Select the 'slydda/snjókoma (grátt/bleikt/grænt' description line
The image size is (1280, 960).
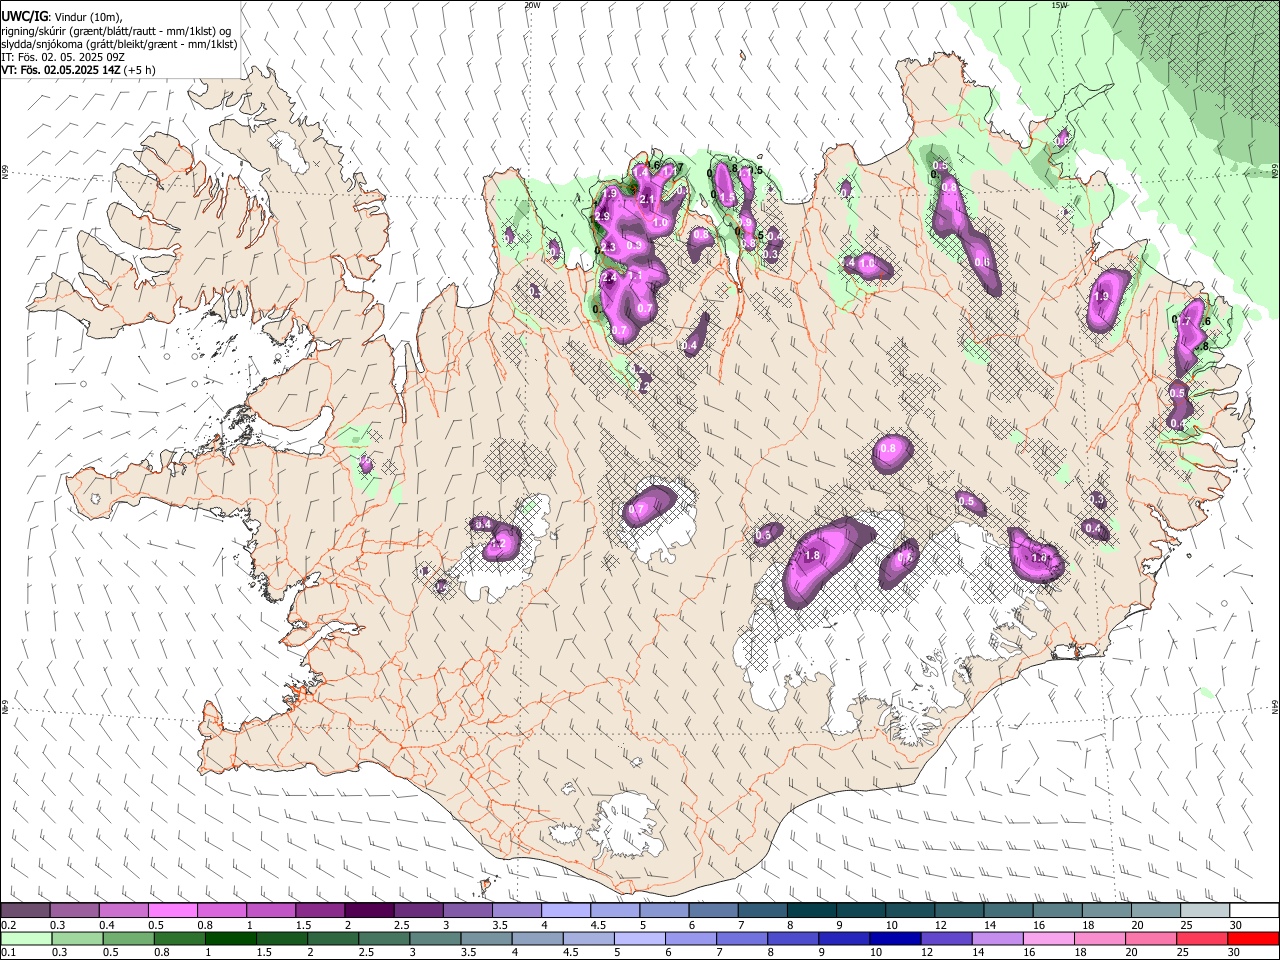coord(120,44)
